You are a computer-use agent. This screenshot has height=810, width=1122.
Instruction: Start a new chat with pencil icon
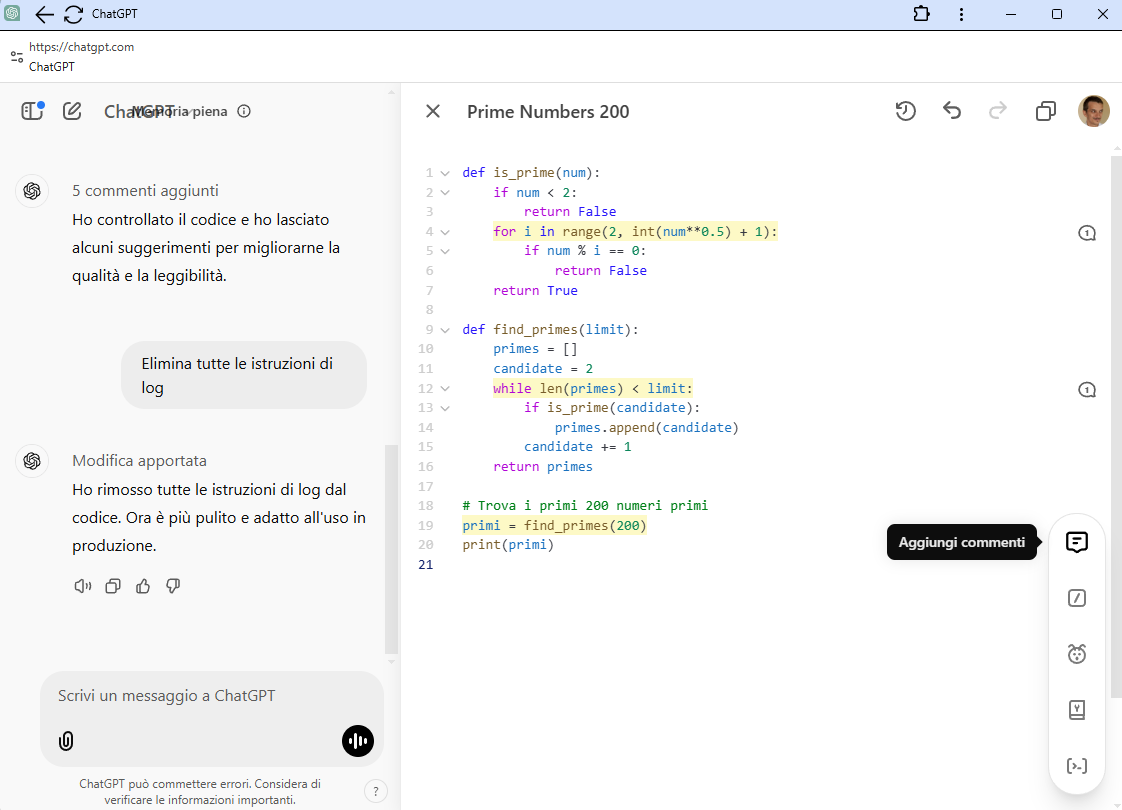(x=72, y=111)
